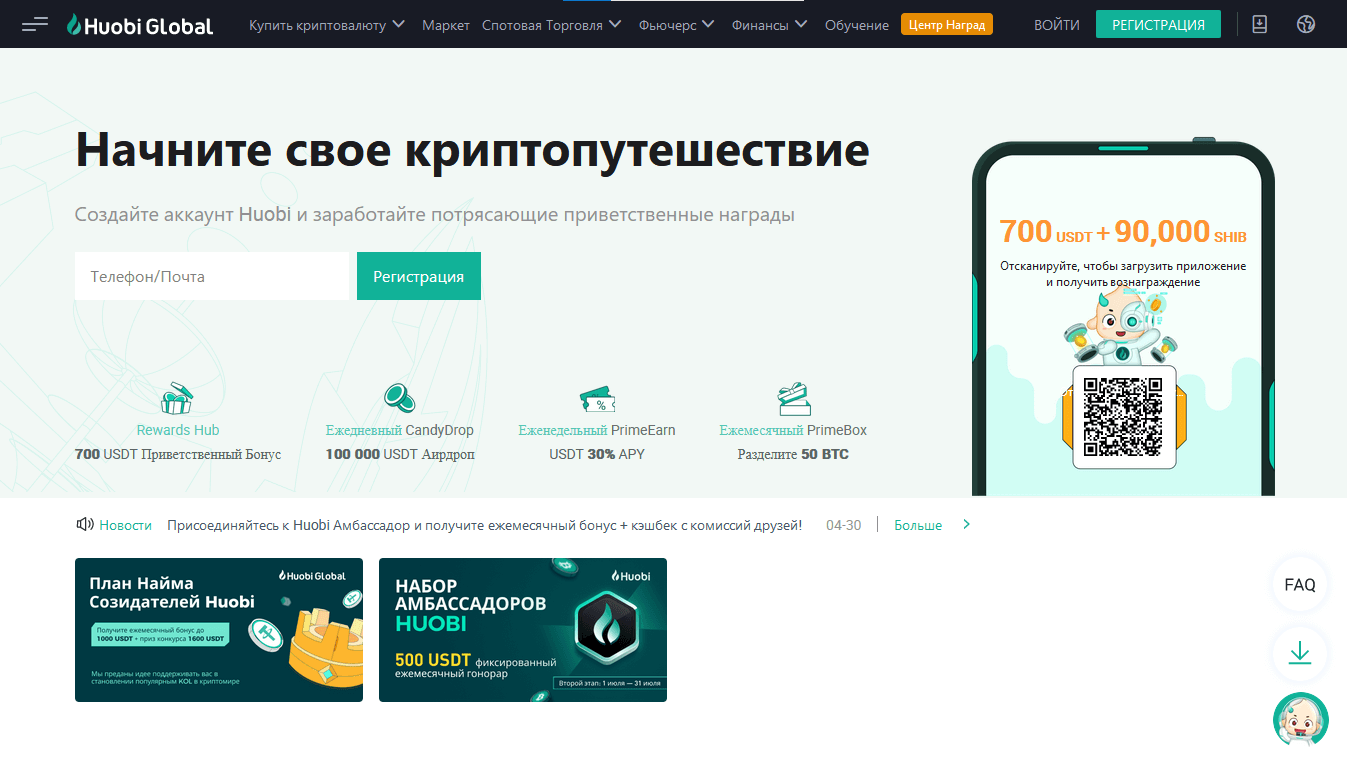Focus the Телефон/Почта input field
The height and width of the screenshot is (759, 1347).
pos(211,276)
